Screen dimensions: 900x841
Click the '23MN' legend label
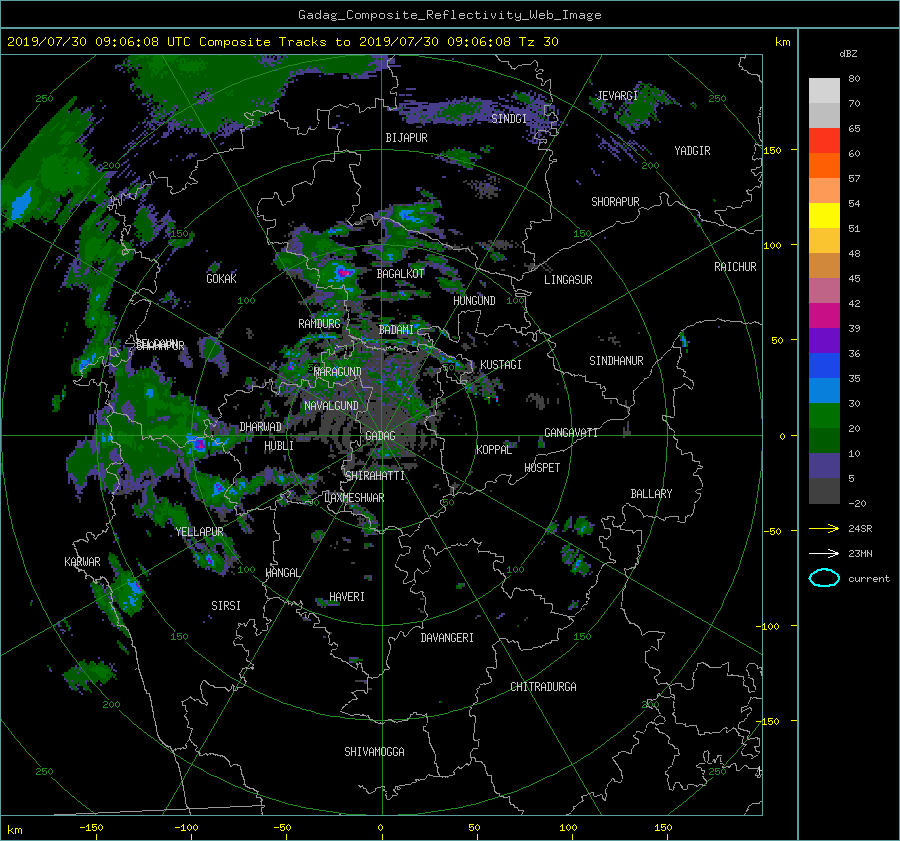pos(860,553)
